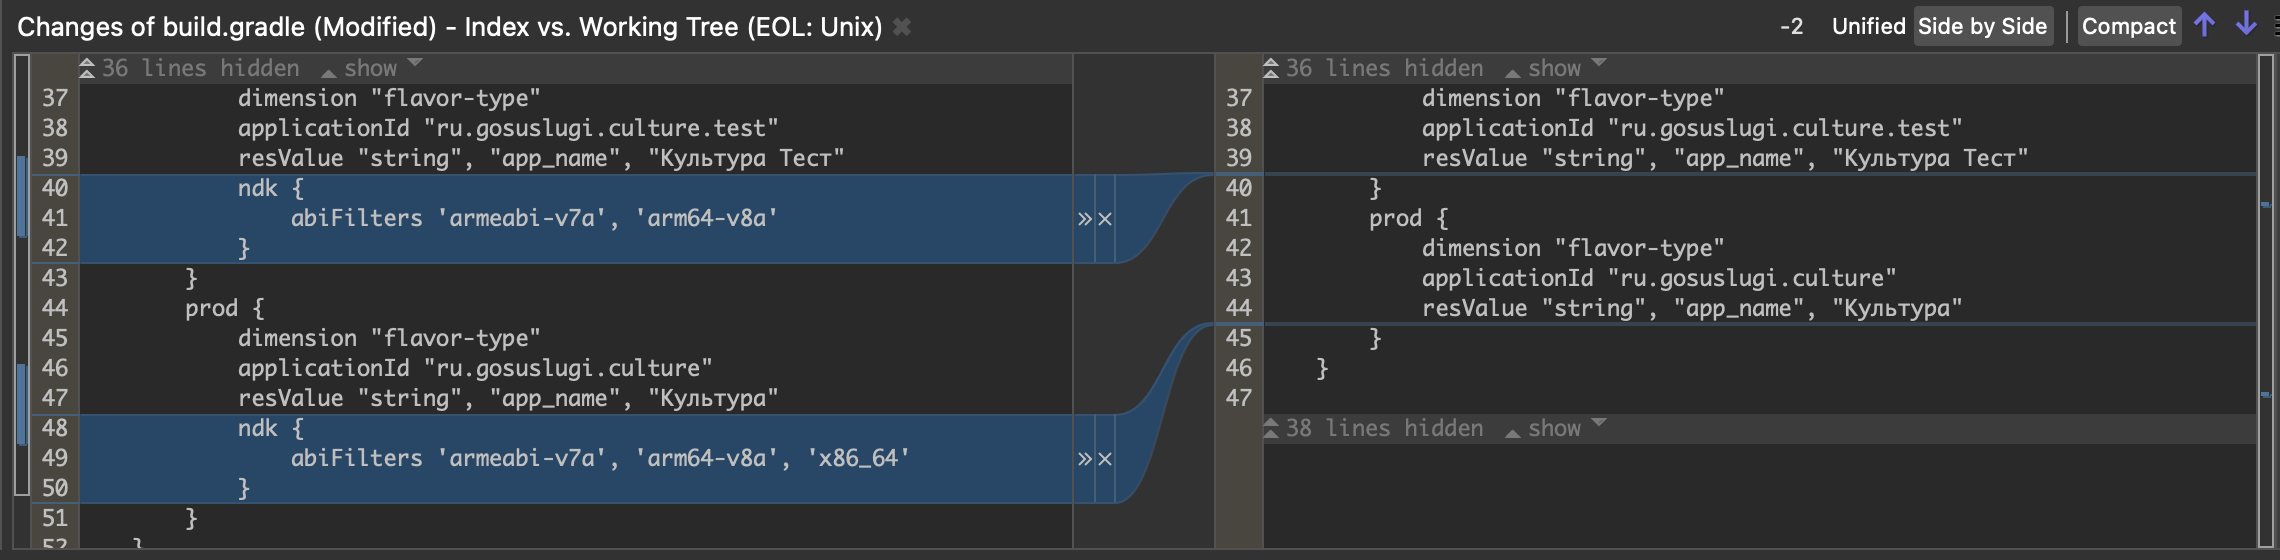Click the right pane vertical scrollbar track
Viewport: 2280px width, 560px height.
(x=2266, y=300)
